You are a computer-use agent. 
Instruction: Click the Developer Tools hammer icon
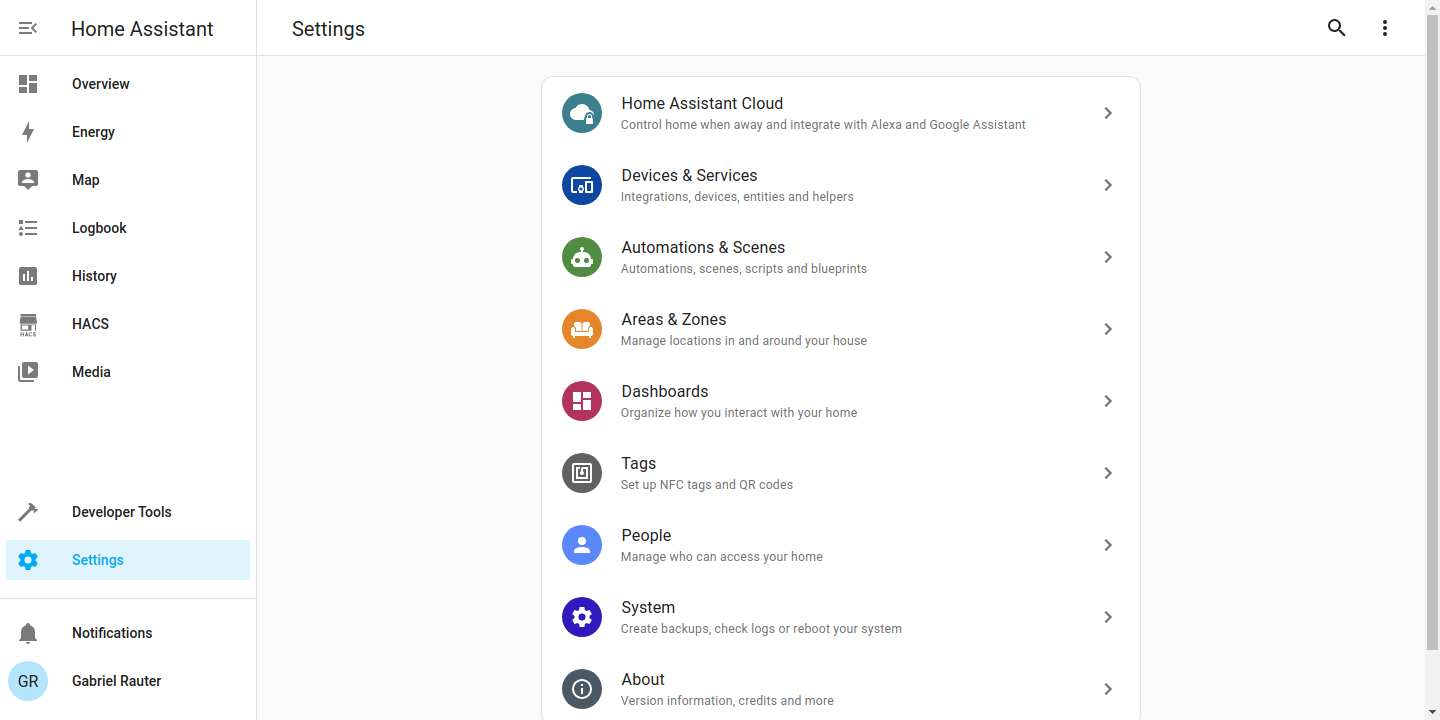(x=28, y=512)
